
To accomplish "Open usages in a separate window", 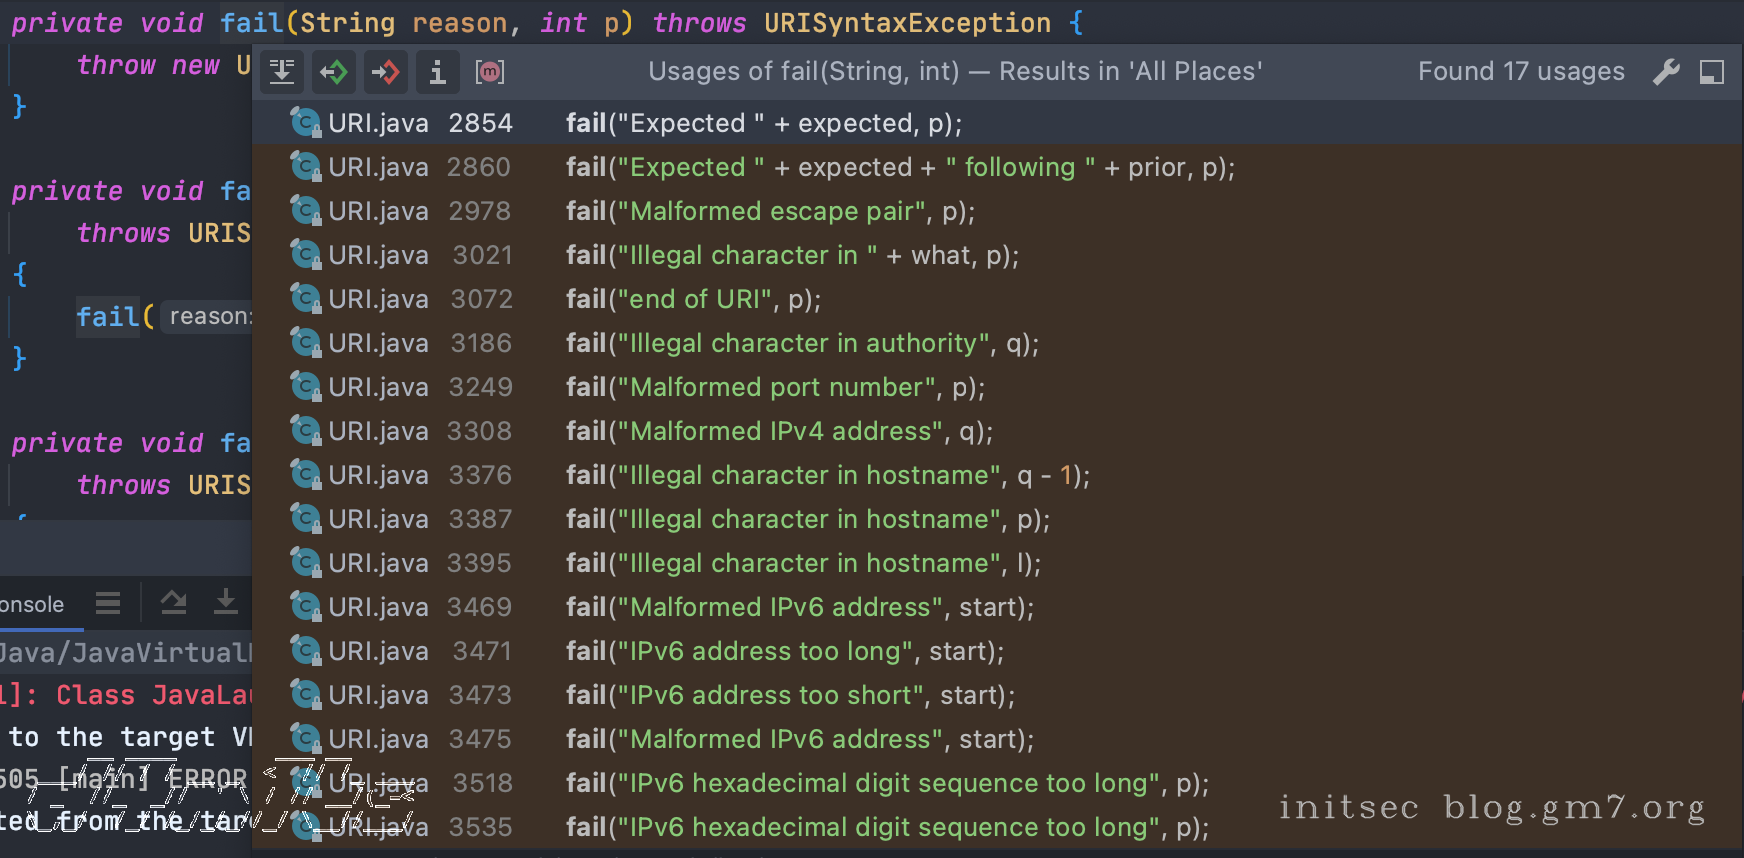I will (x=1712, y=72).
